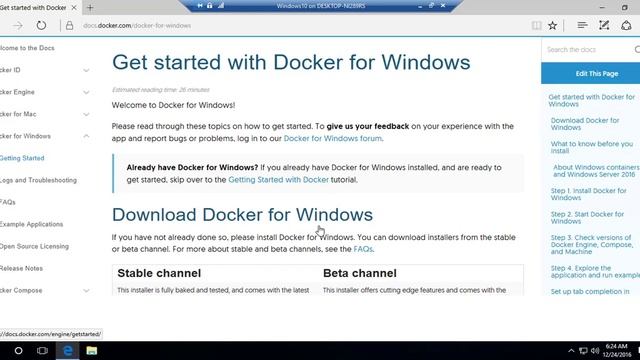Open Getting Started sidebar item
The image size is (640, 360).
22,158
